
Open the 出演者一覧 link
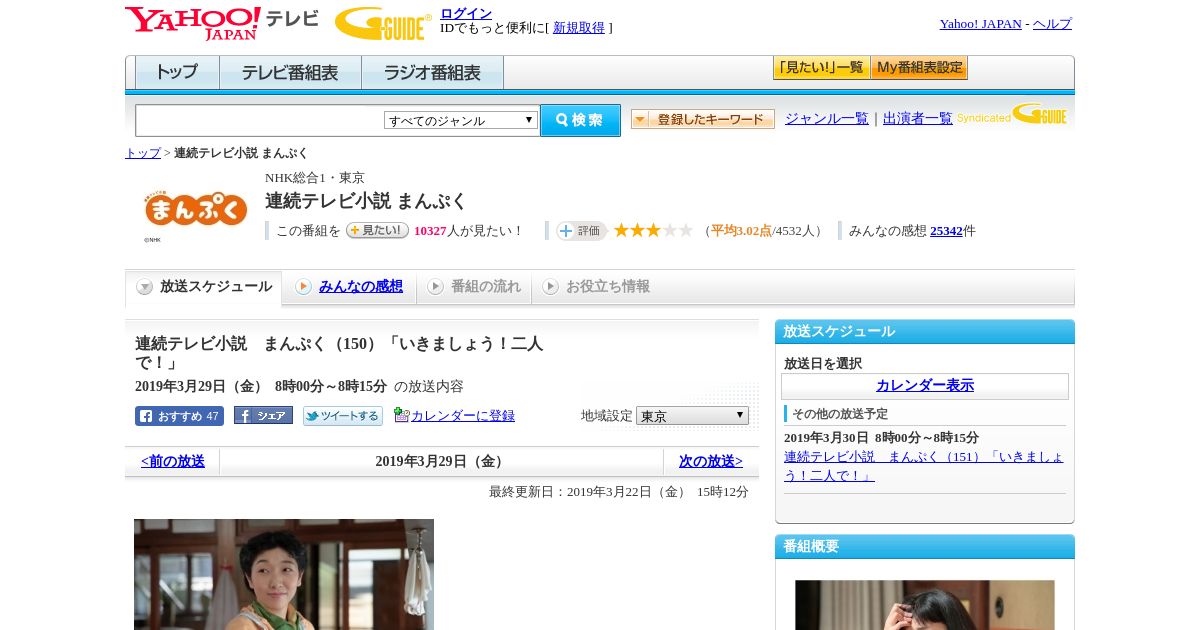pyautogui.click(x=918, y=118)
